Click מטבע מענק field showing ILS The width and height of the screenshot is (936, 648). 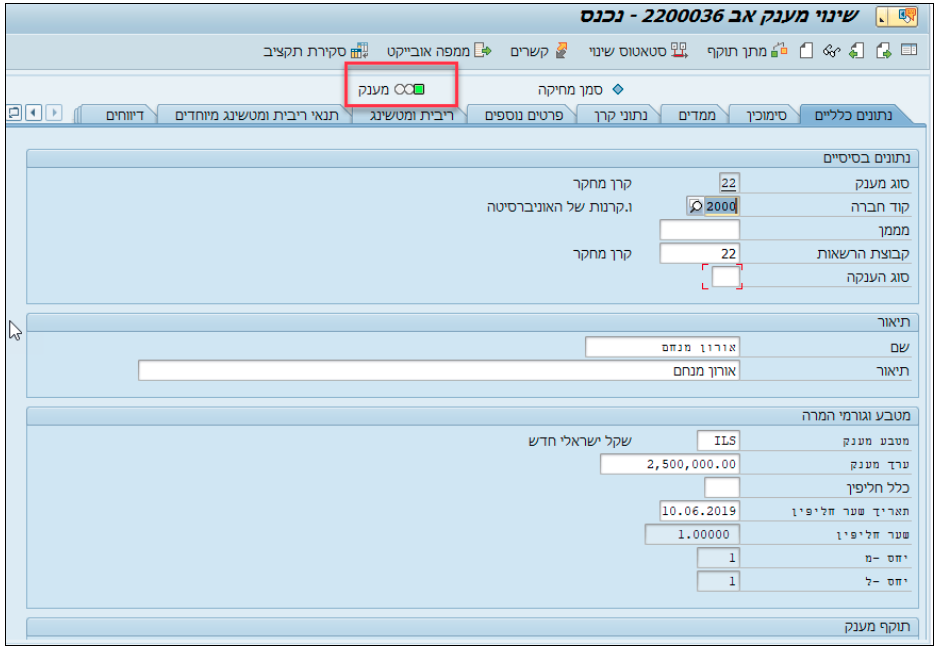coord(718,441)
